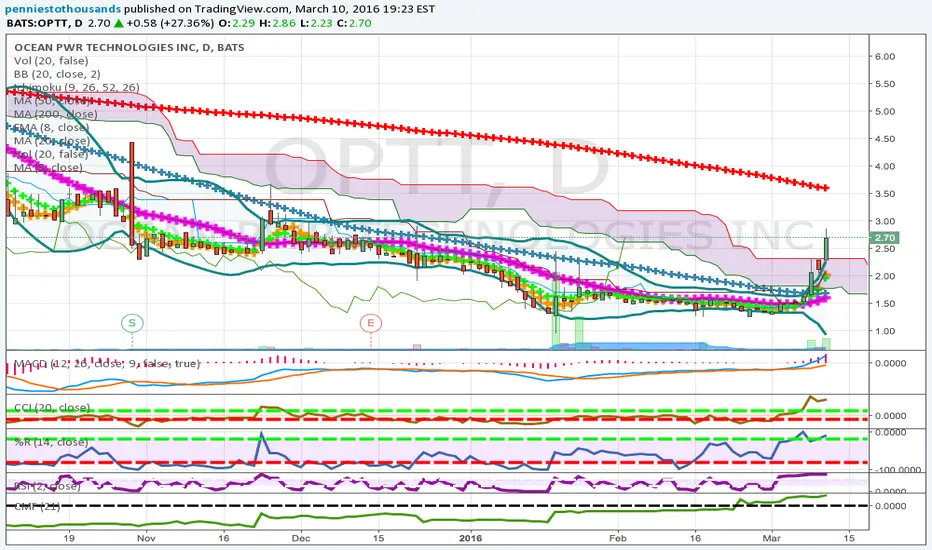Viewport: 932px width, 550px height.
Task: Click the 3.00 price axis label
Action: (x=884, y=221)
